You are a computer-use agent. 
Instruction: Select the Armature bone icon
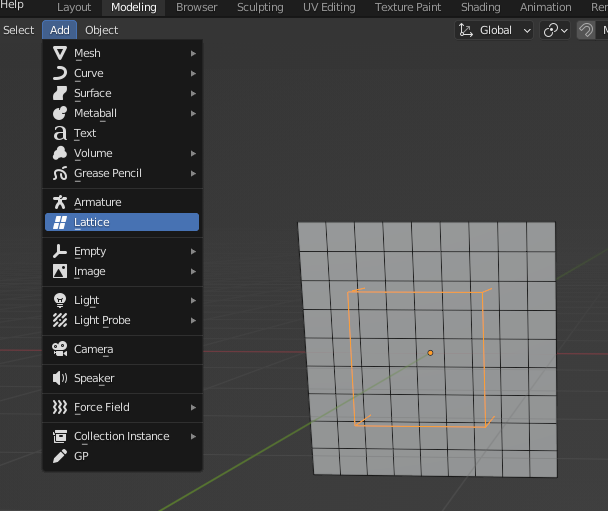tap(60, 202)
